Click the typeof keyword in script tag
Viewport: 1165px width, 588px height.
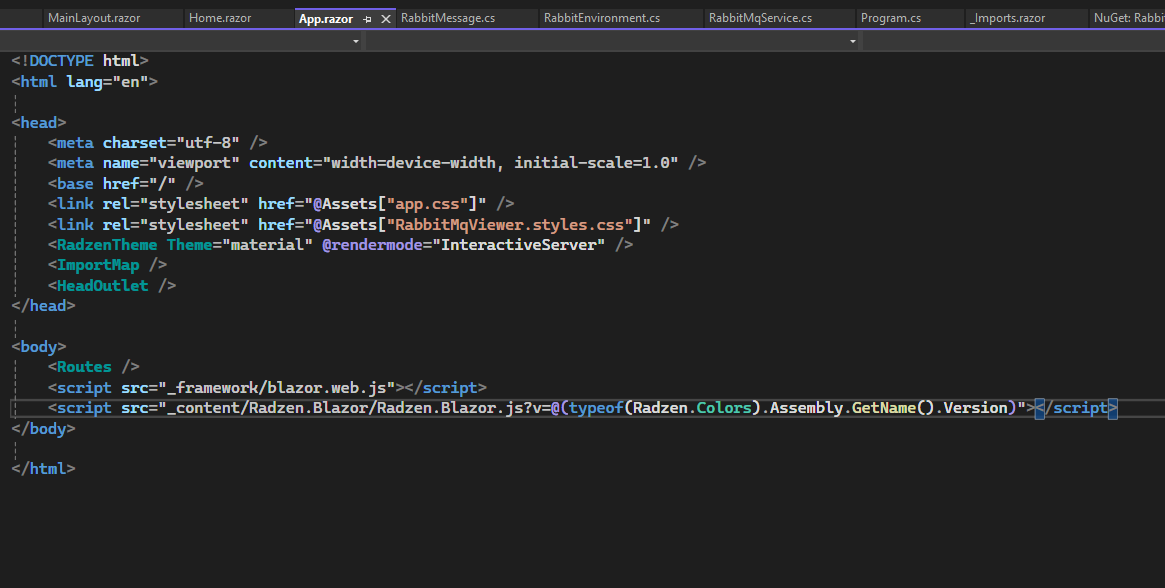pyautogui.click(x=597, y=407)
